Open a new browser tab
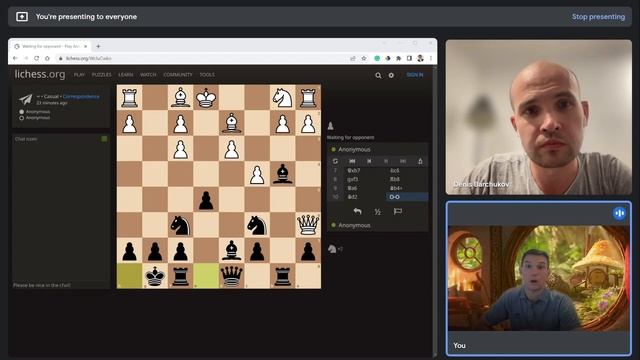640x360 pixels. (98, 46)
